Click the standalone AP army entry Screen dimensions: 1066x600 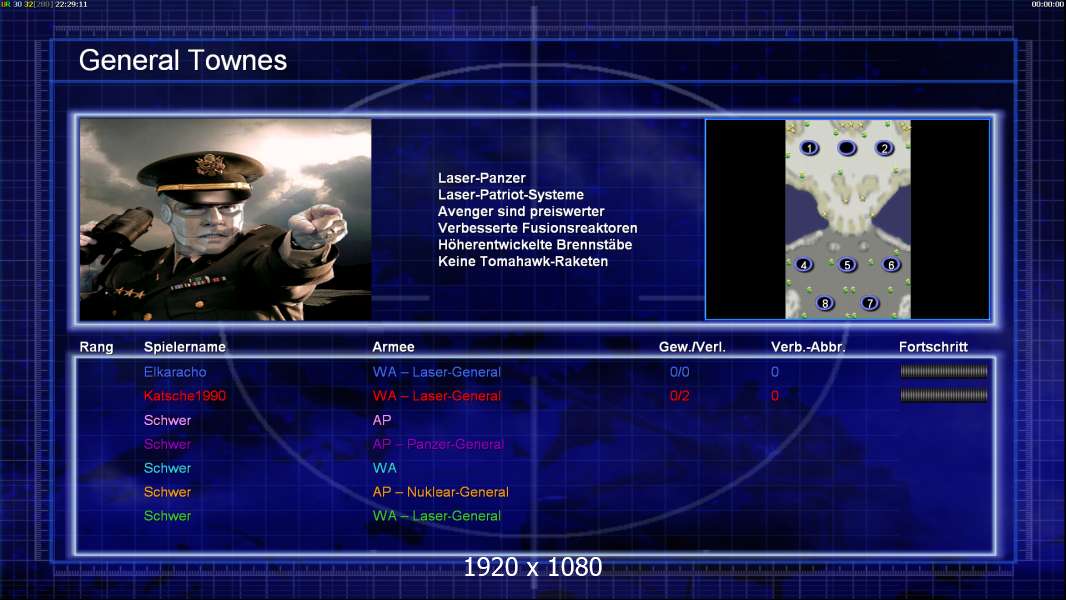(382, 420)
